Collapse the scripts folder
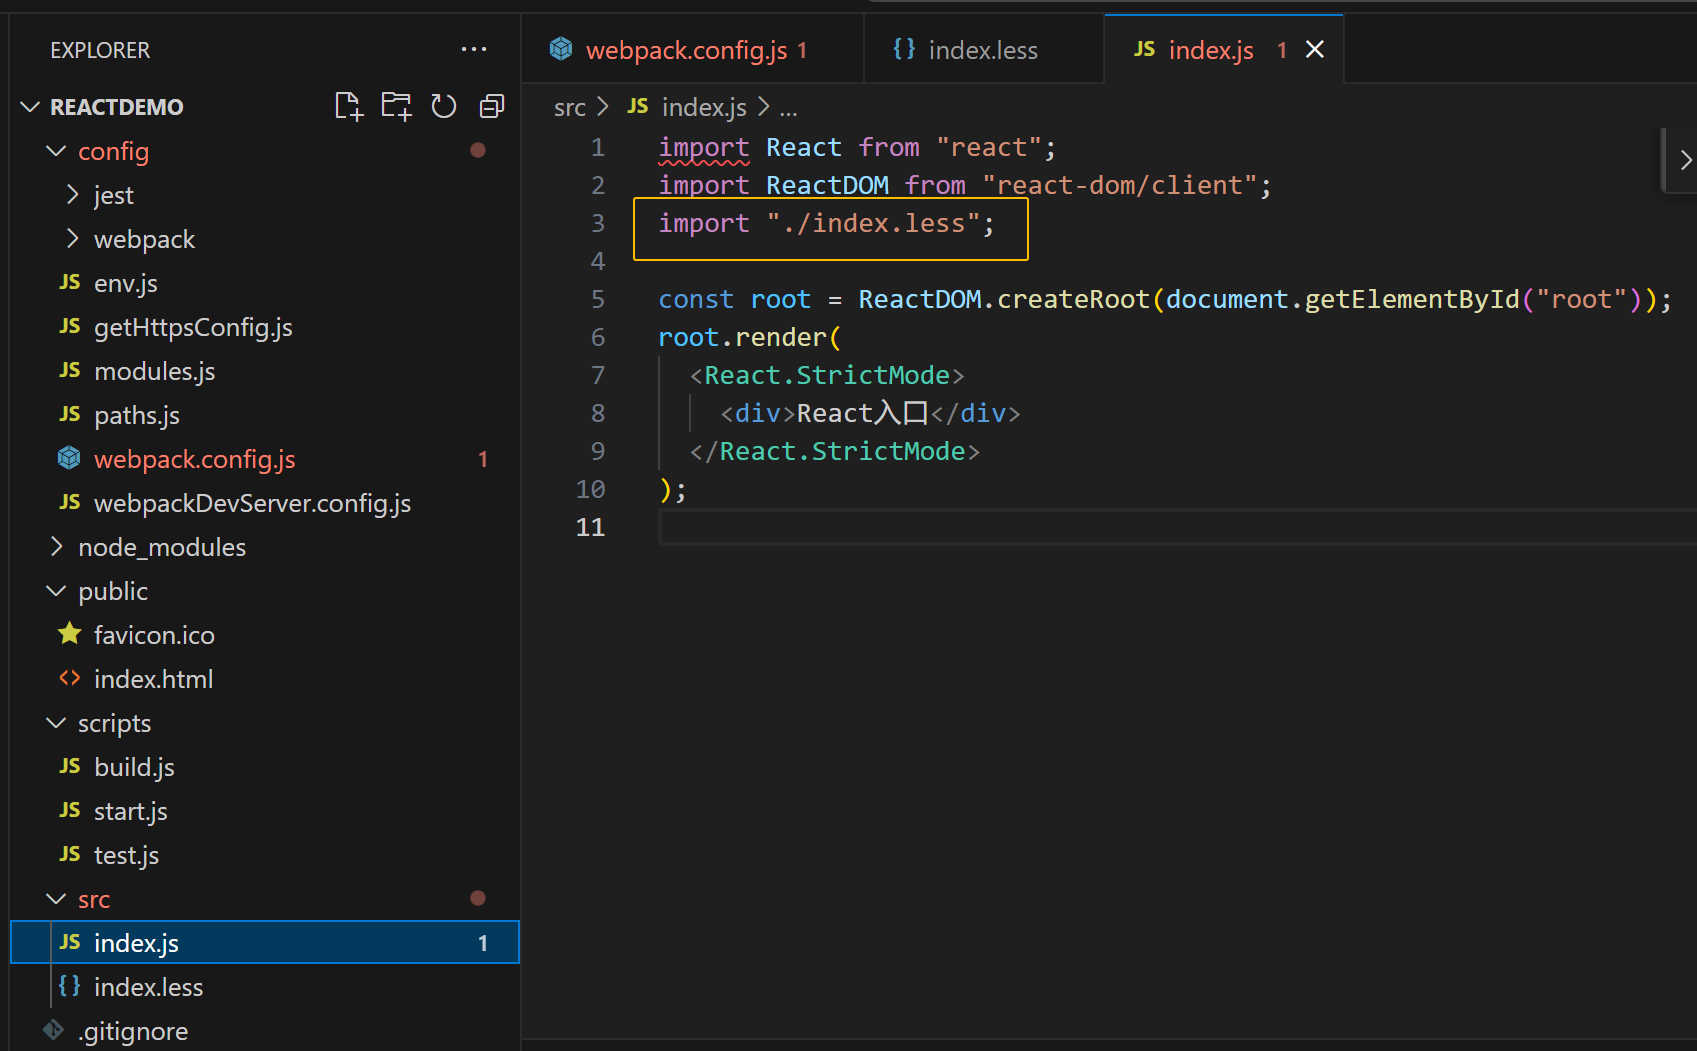This screenshot has height=1051, width=1697. pyautogui.click(x=56, y=723)
